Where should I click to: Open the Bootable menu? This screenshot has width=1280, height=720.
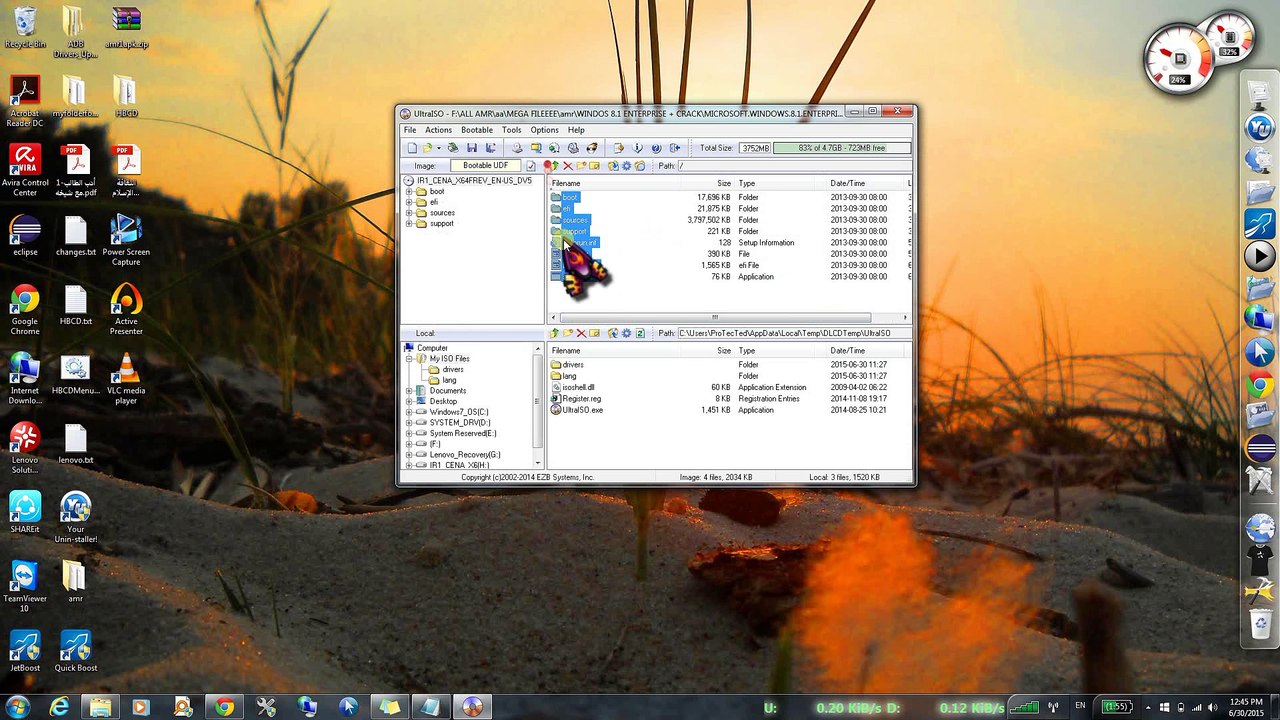(x=477, y=130)
